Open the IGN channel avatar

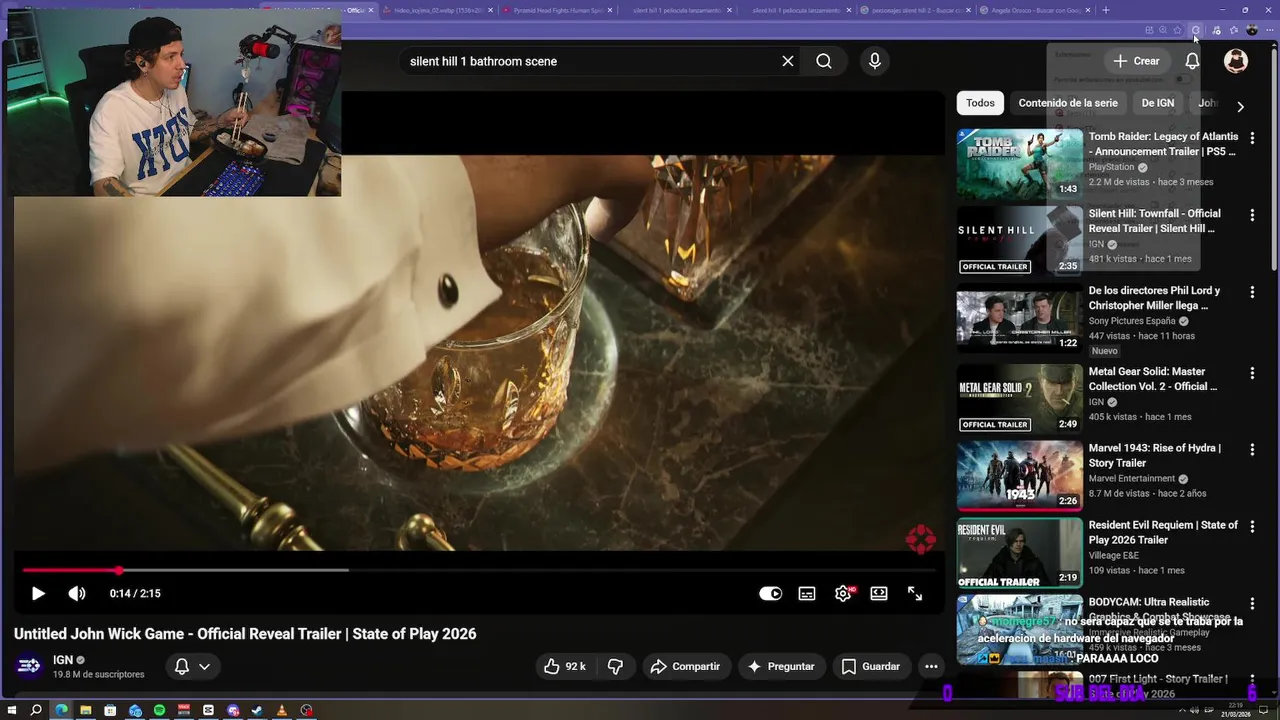(x=29, y=666)
